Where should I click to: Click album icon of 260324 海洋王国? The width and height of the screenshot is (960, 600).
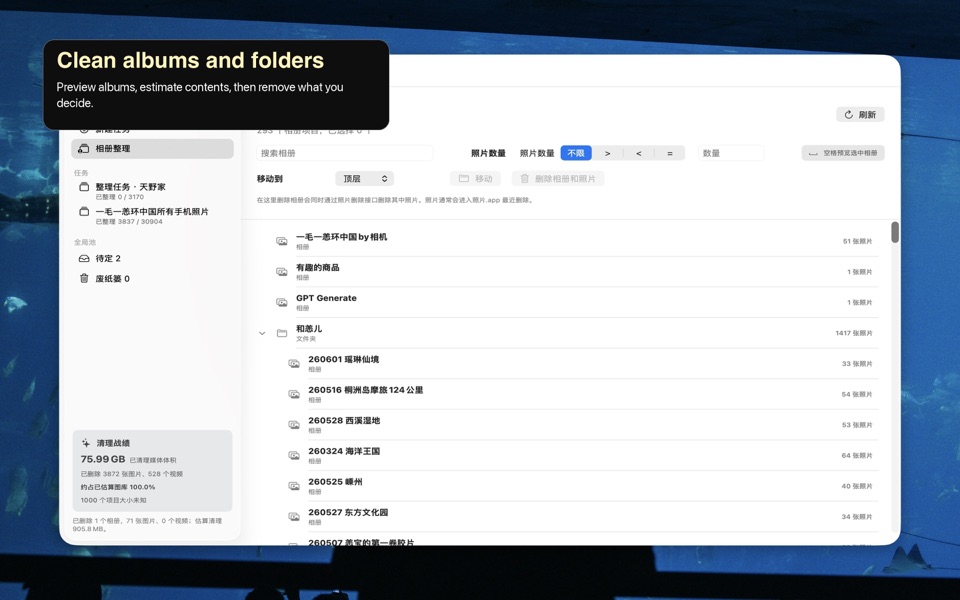tap(294, 456)
